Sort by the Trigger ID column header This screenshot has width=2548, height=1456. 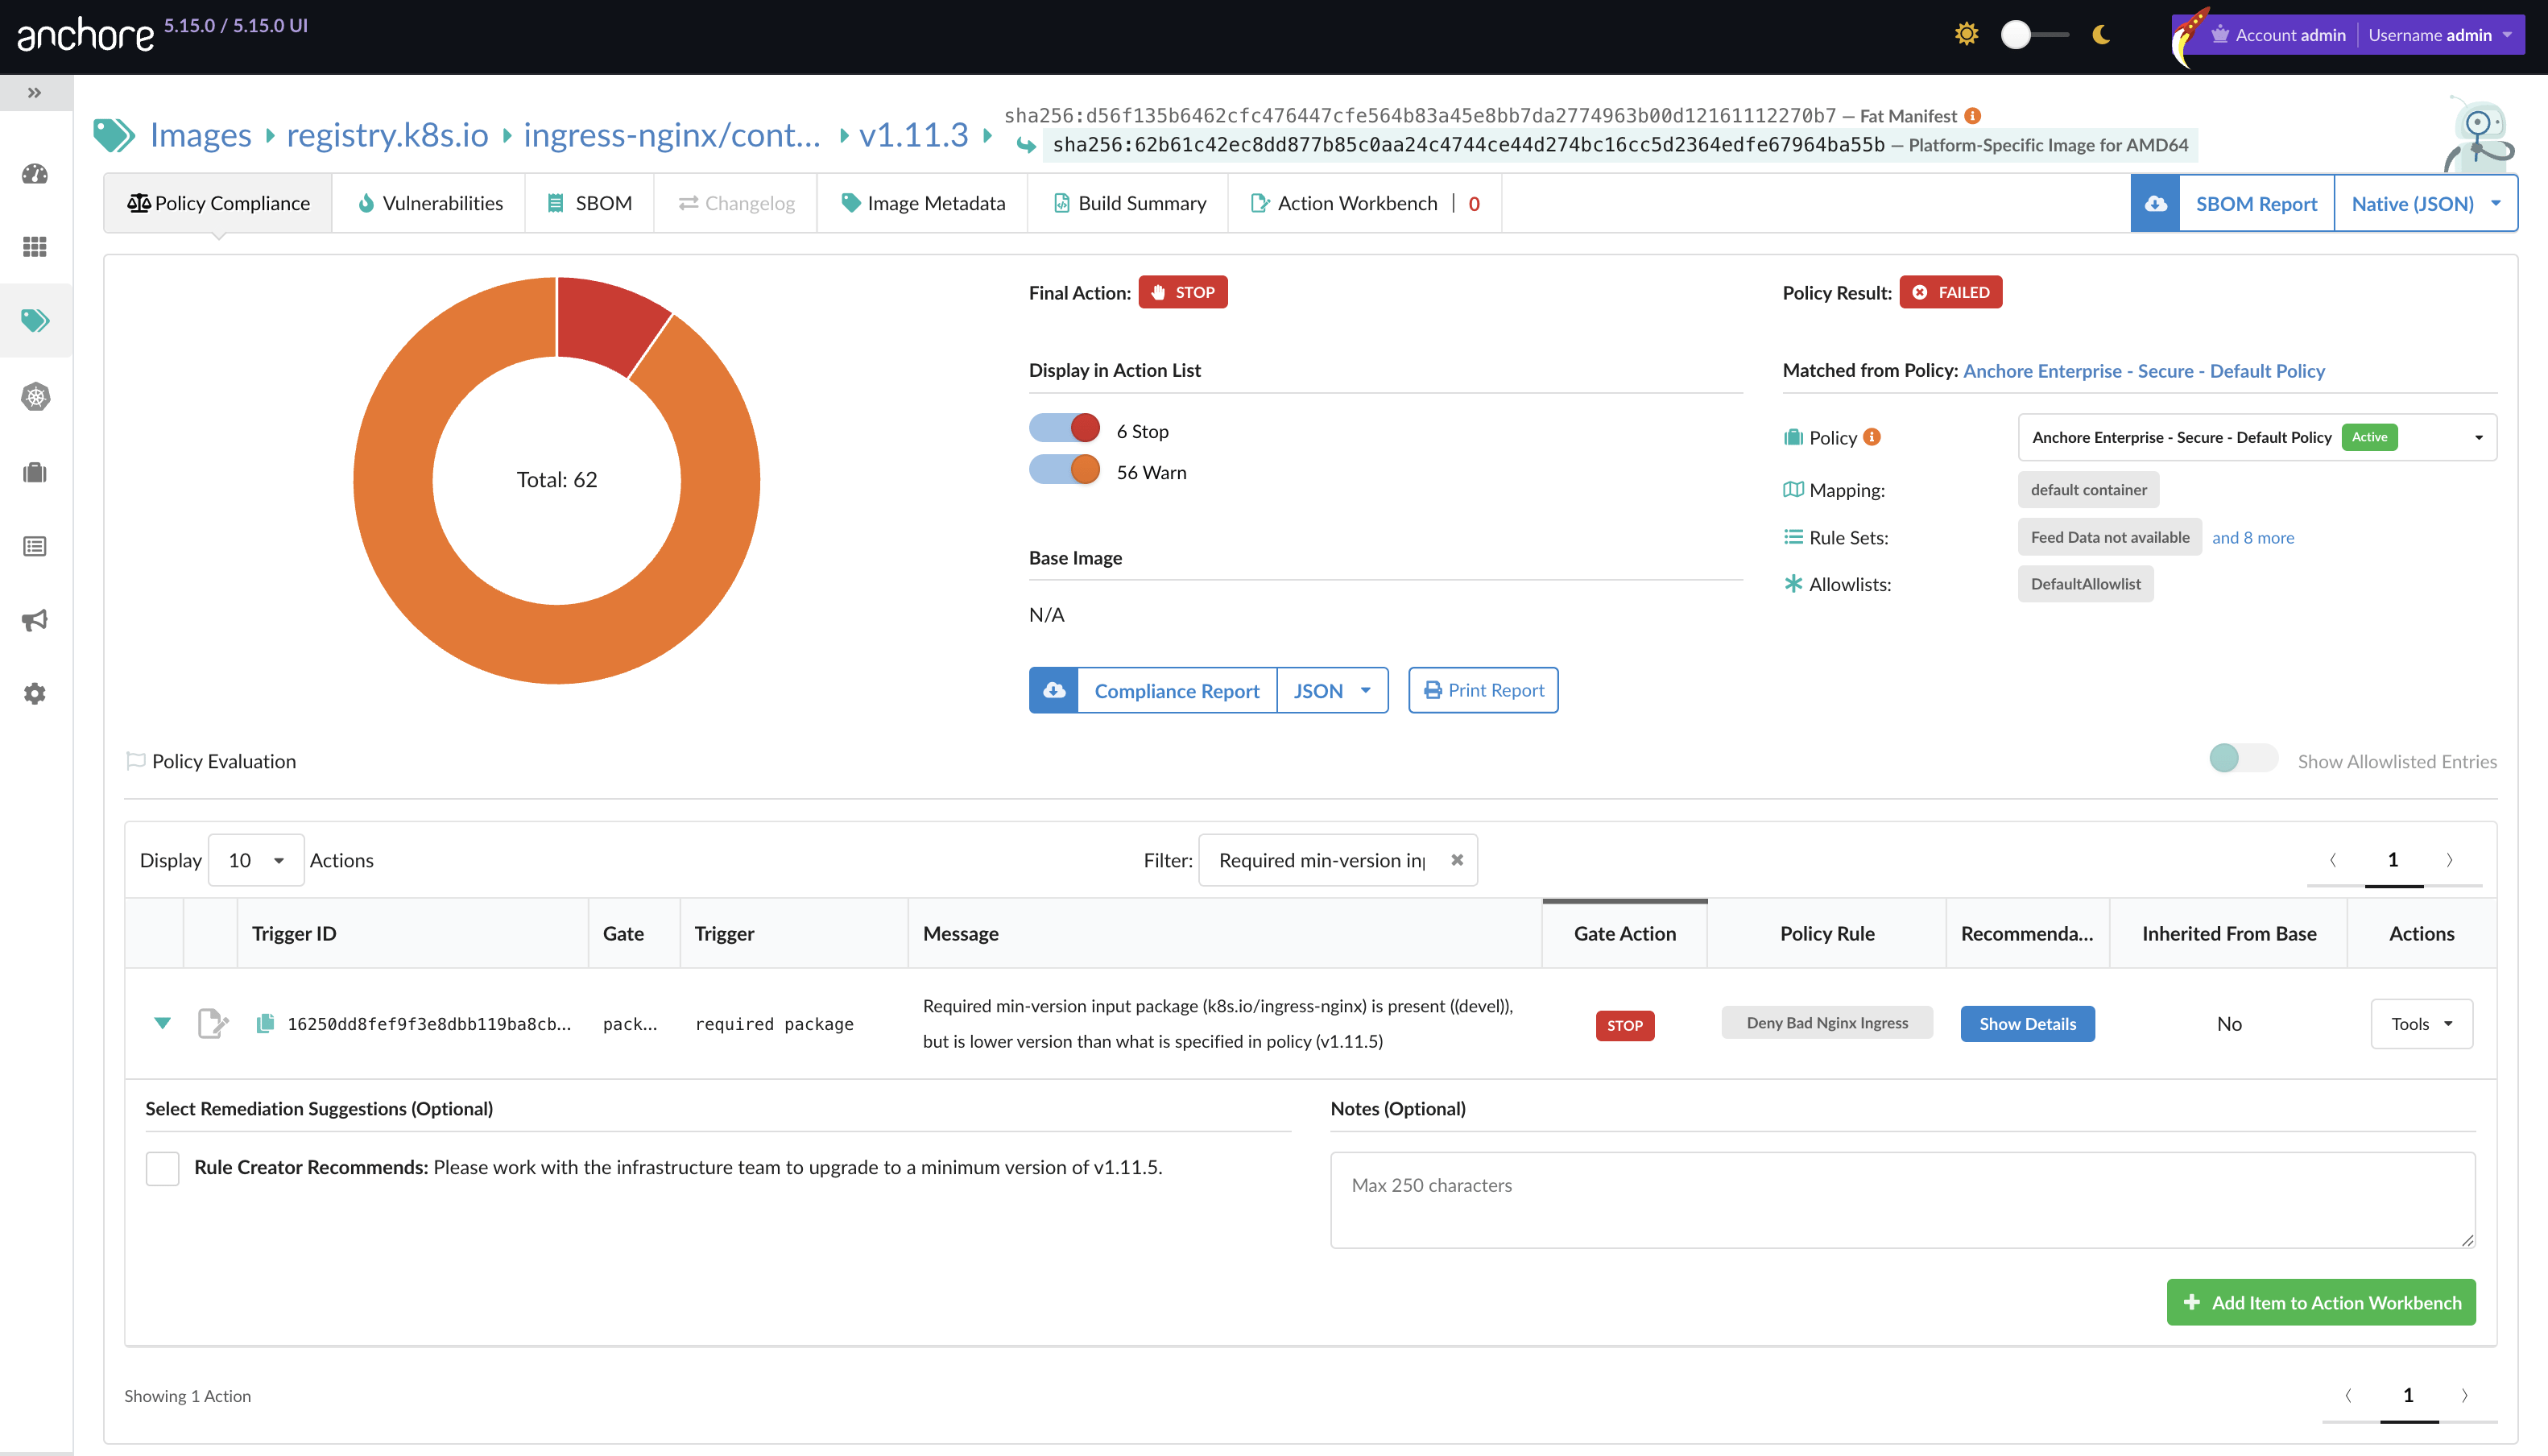(x=412, y=934)
